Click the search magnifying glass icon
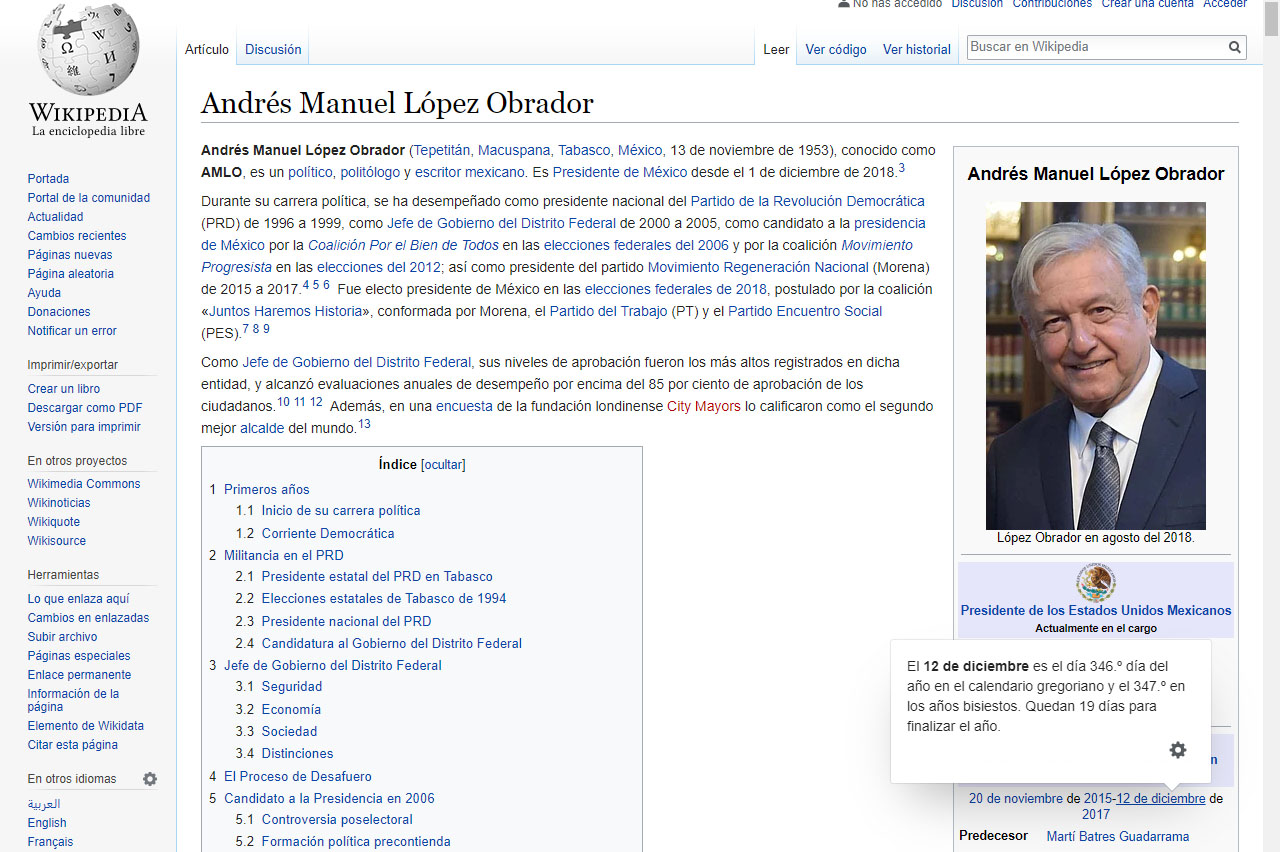This screenshot has width=1280, height=852. [x=1235, y=47]
